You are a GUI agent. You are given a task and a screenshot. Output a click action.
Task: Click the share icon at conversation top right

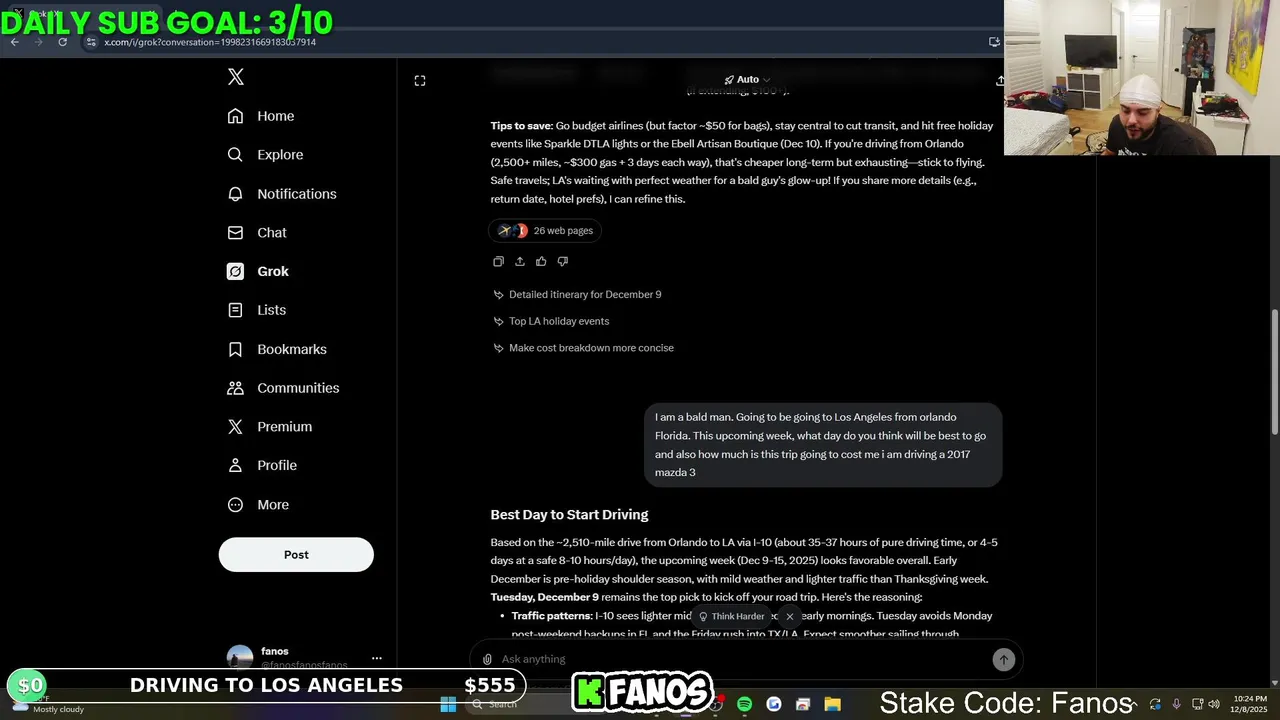click(999, 81)
